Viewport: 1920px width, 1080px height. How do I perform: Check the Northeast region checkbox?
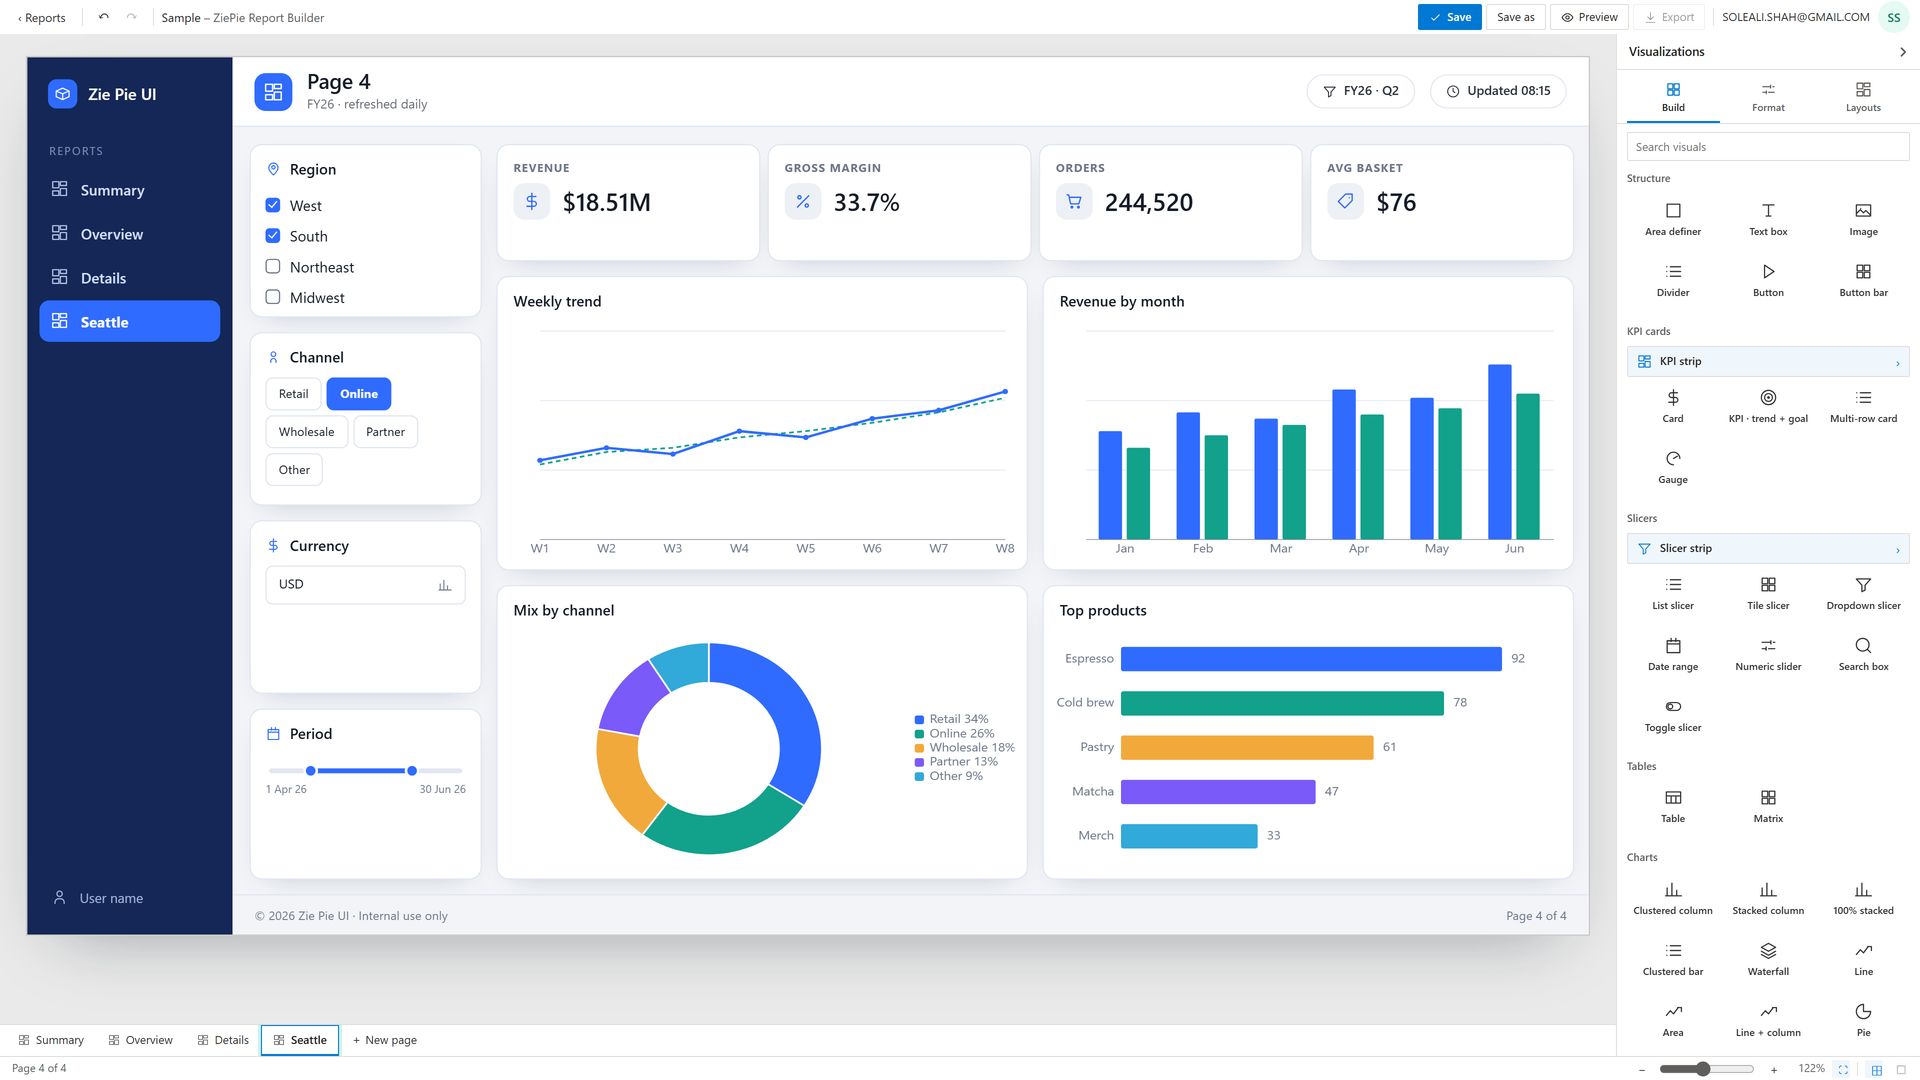272,267
